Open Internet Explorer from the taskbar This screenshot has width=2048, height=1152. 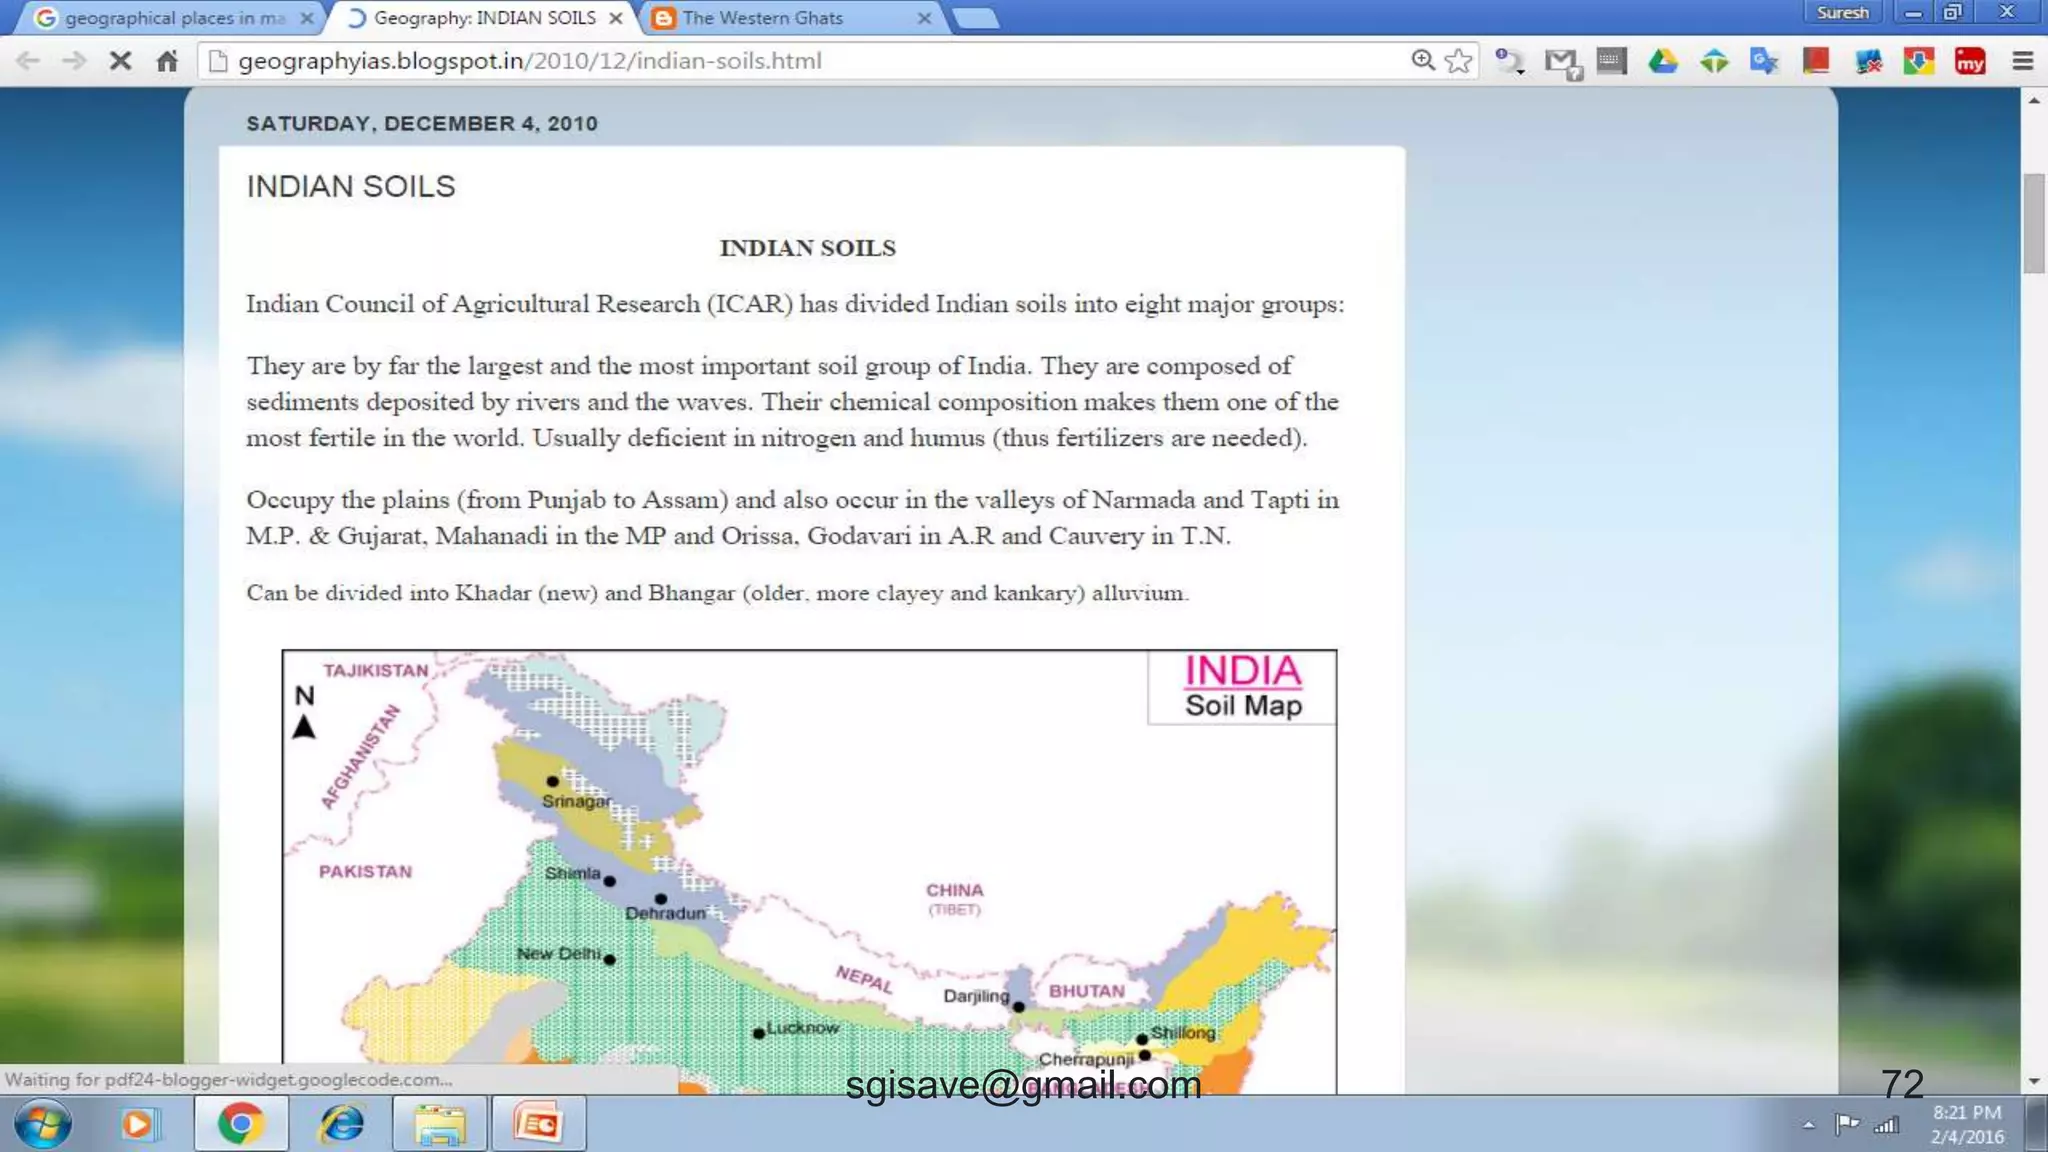tap(341, 1124)
